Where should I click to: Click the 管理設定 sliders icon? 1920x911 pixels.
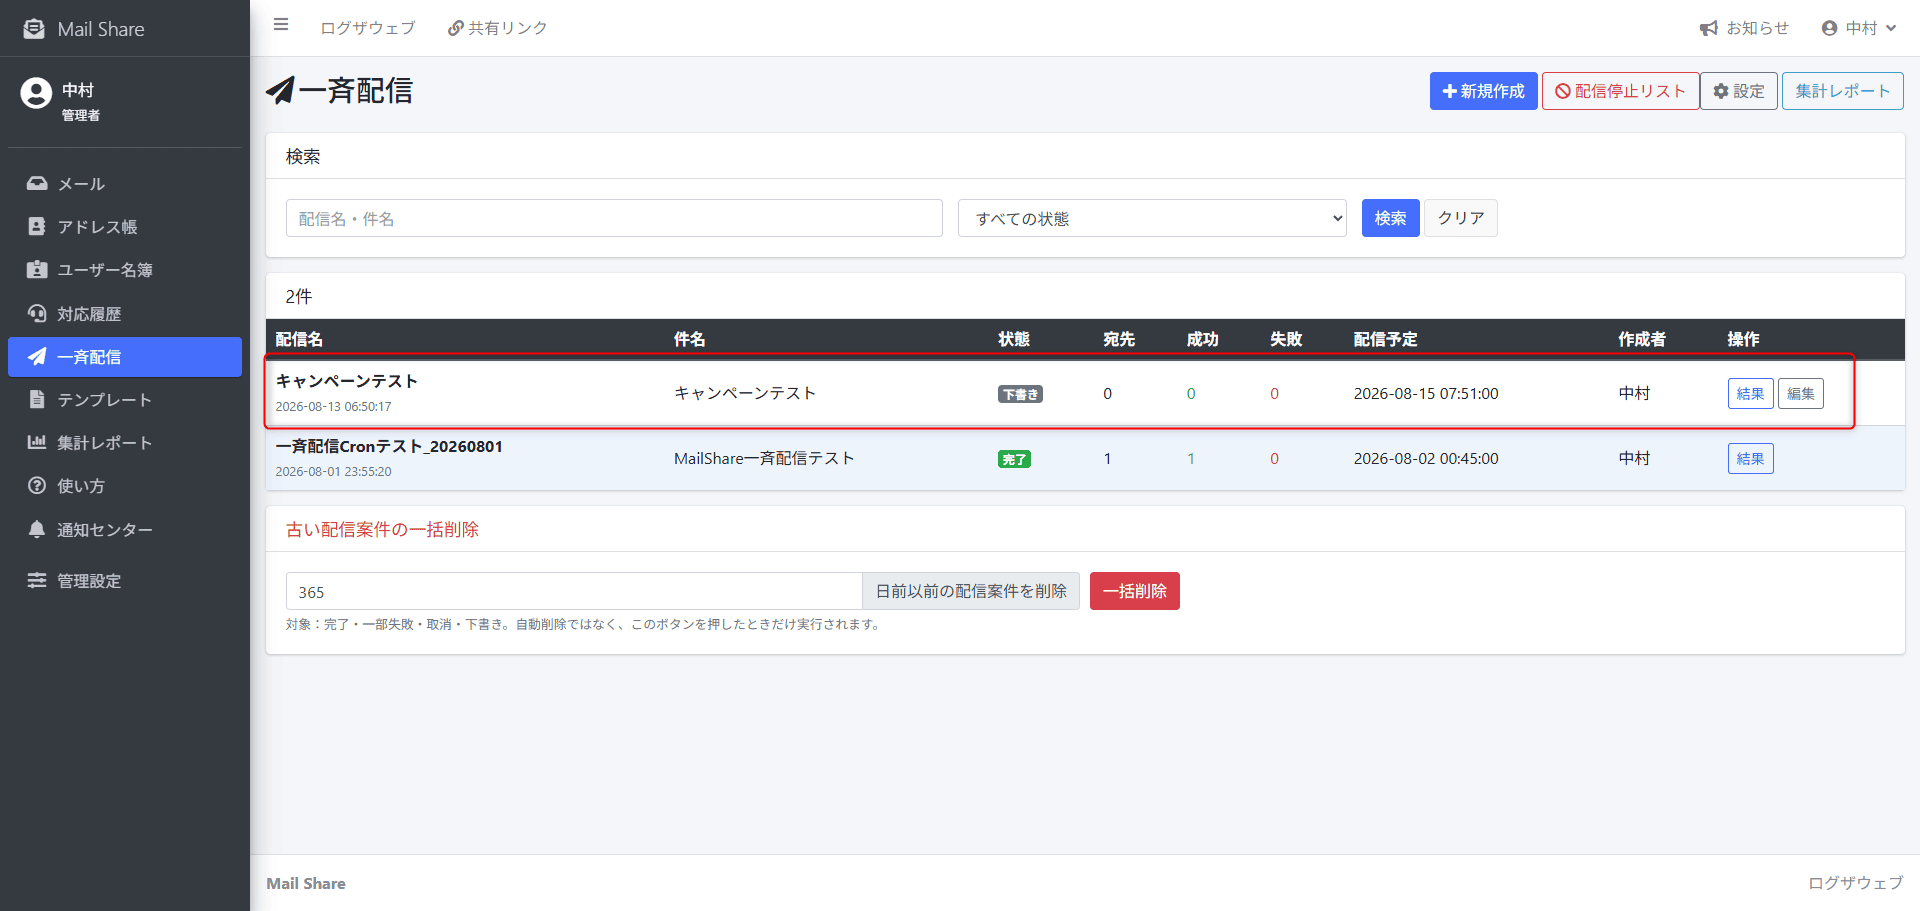(x=37, y=580)
